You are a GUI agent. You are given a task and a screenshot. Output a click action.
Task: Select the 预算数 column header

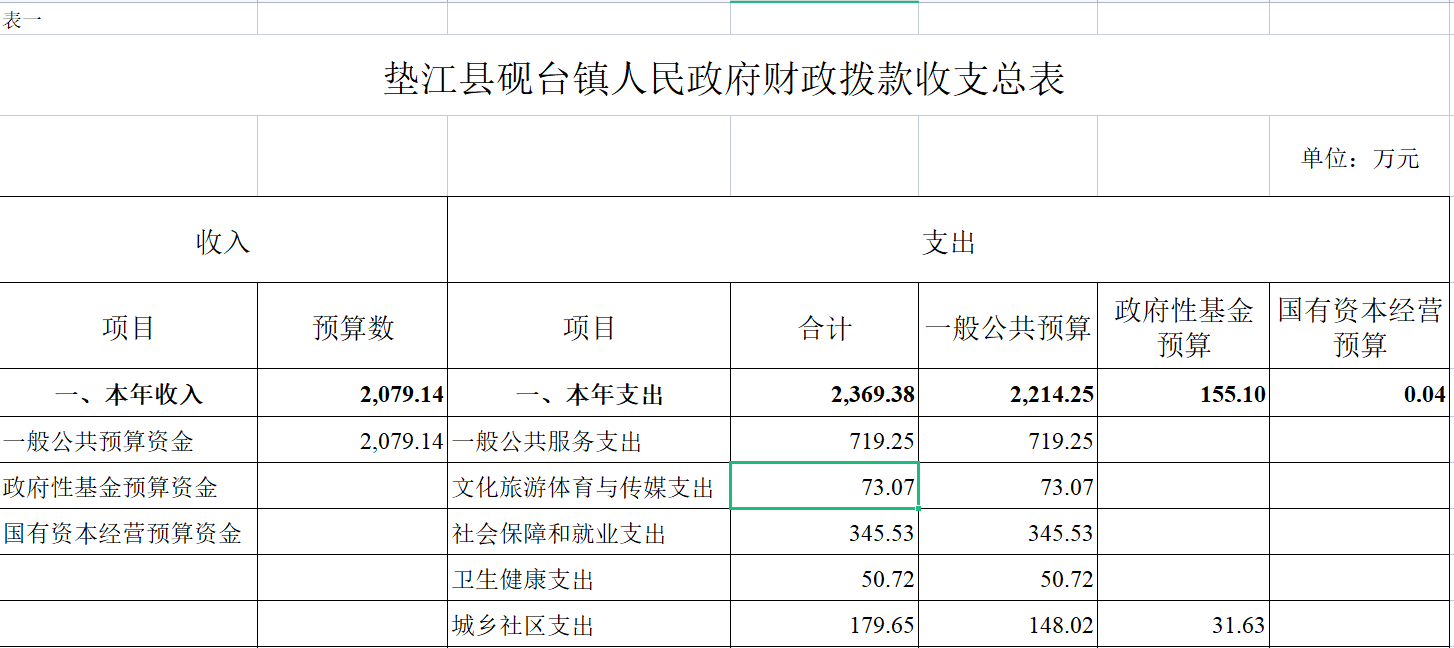[x=353, y=327]
